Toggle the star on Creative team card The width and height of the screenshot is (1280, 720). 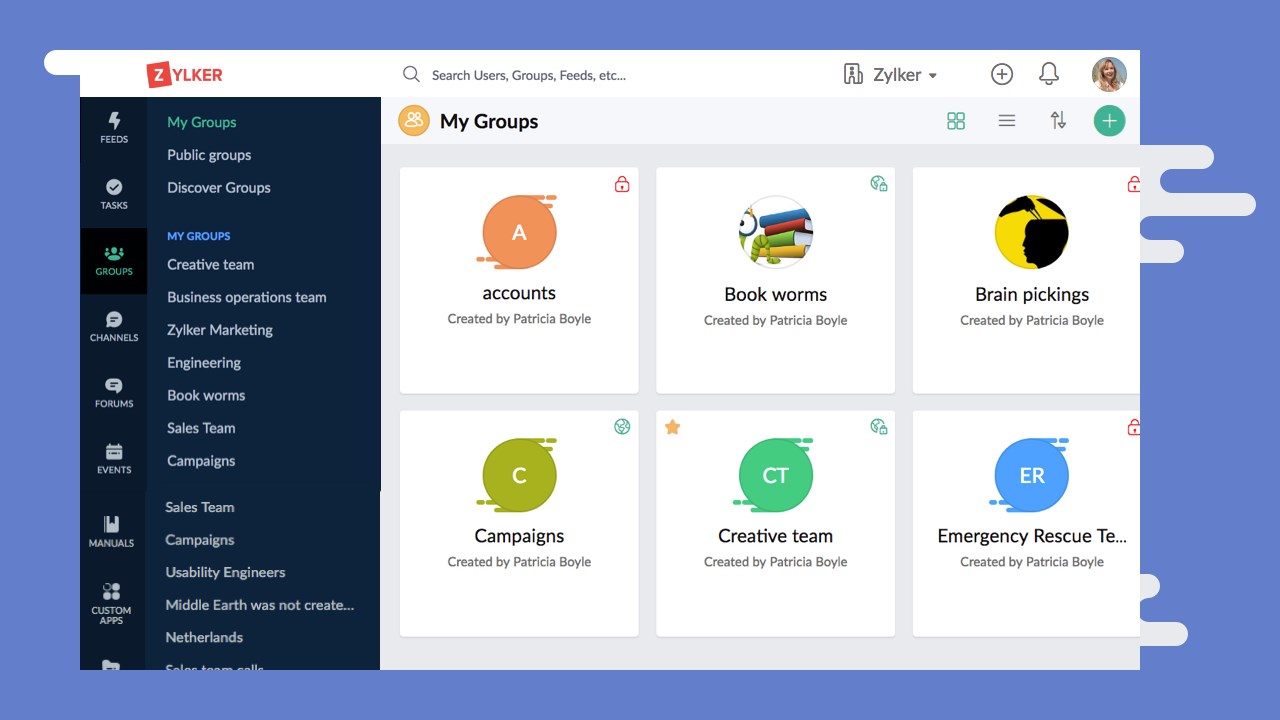coord(673,427)
